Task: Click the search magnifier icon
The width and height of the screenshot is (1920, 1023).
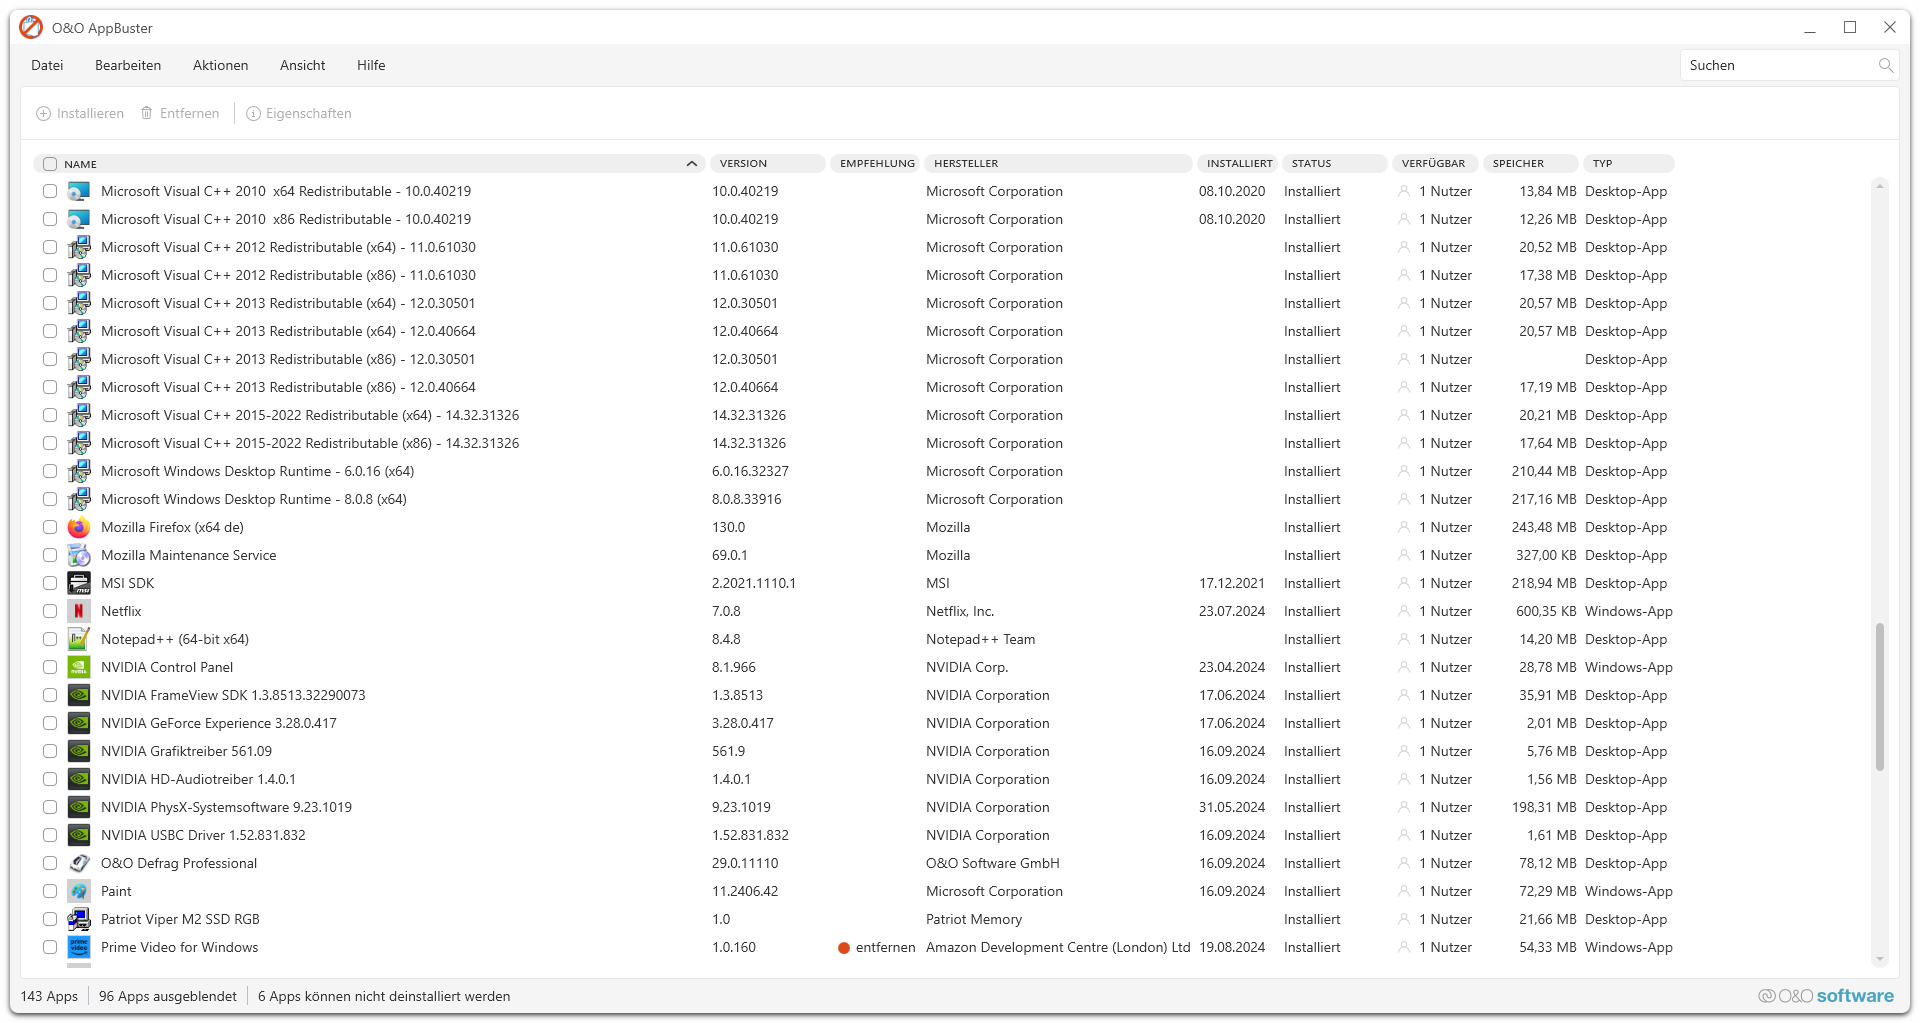Action: (x=1885, y=65)
